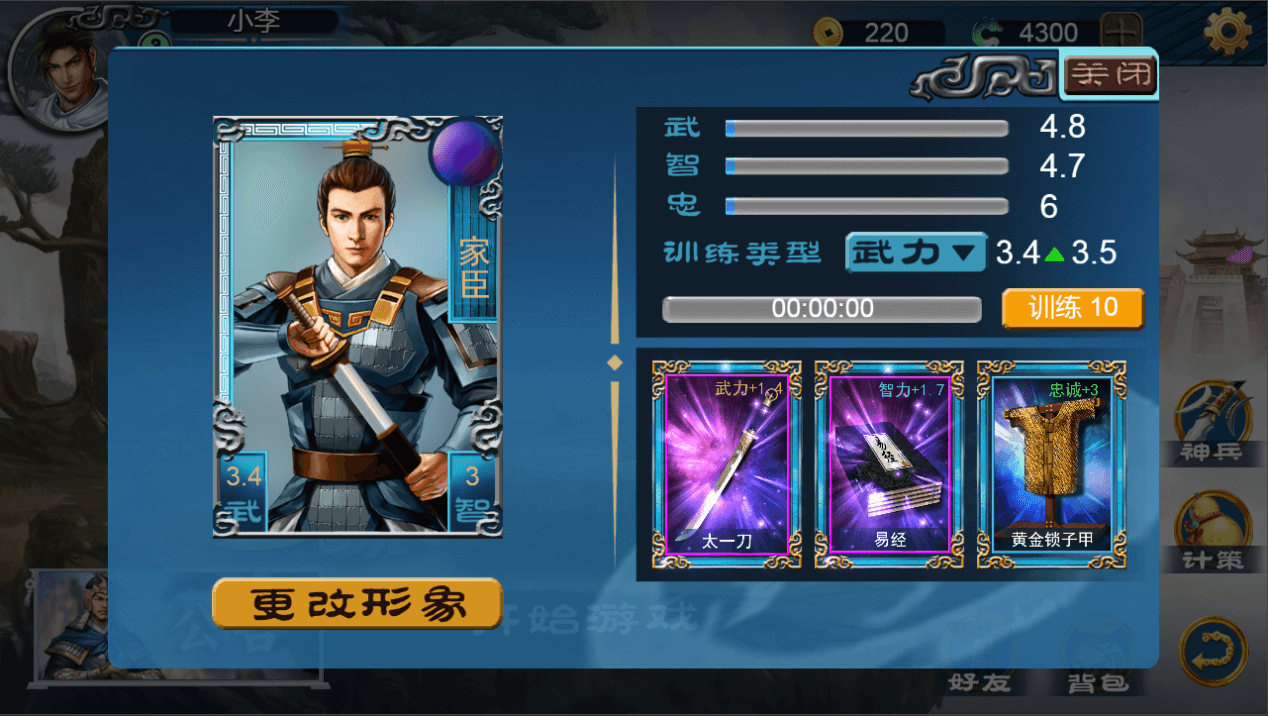Click the plus icon beside 4300 currency
The image size is (1268, 716).
1121,32
